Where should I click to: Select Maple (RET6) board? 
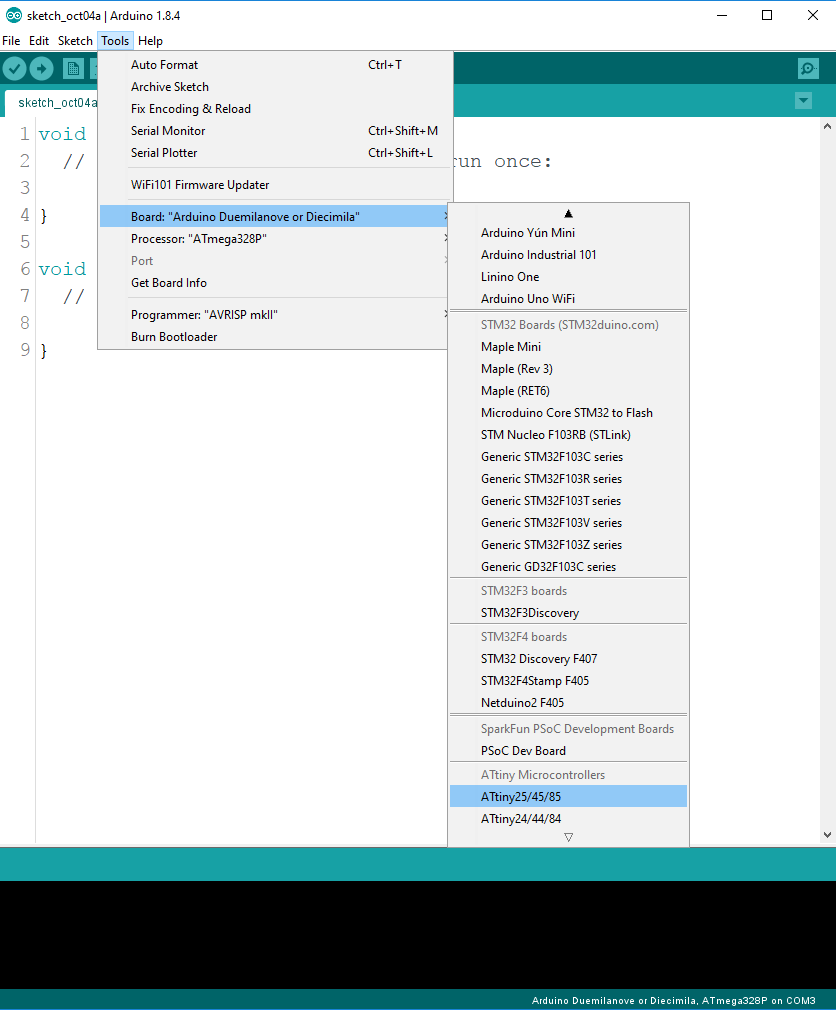coord(568,390)
